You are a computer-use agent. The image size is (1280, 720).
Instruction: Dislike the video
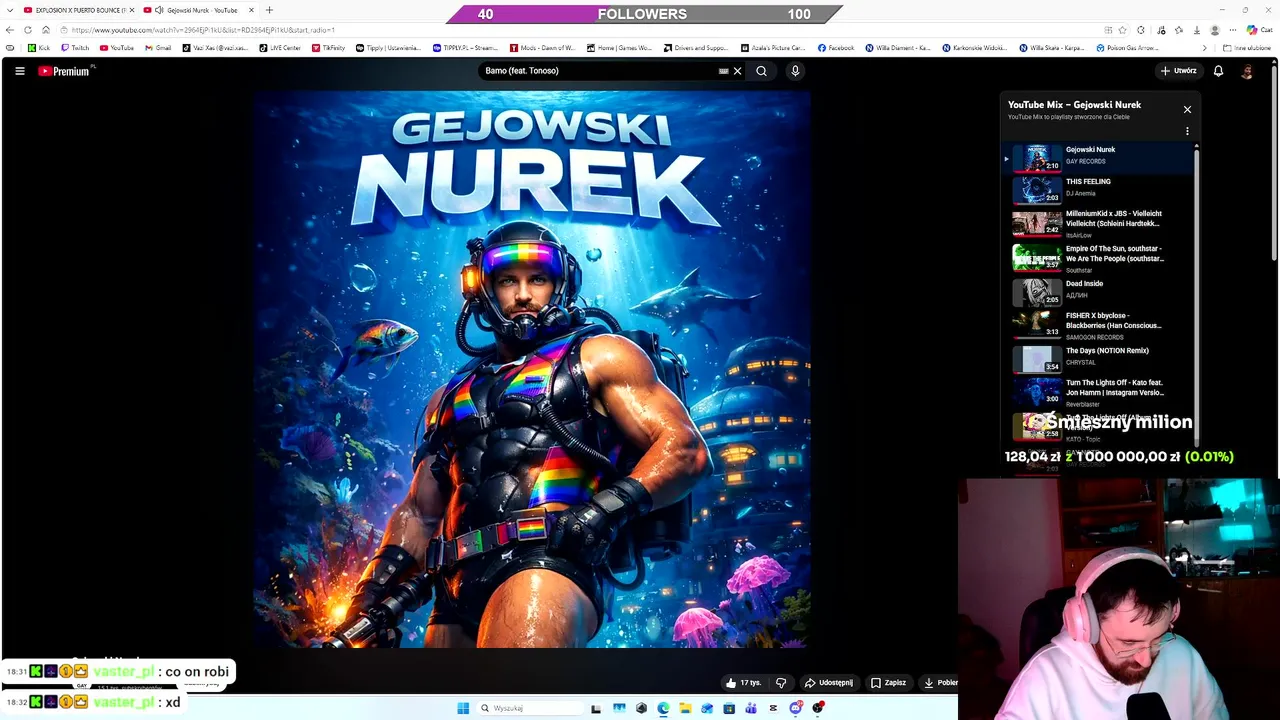[781, 683]
